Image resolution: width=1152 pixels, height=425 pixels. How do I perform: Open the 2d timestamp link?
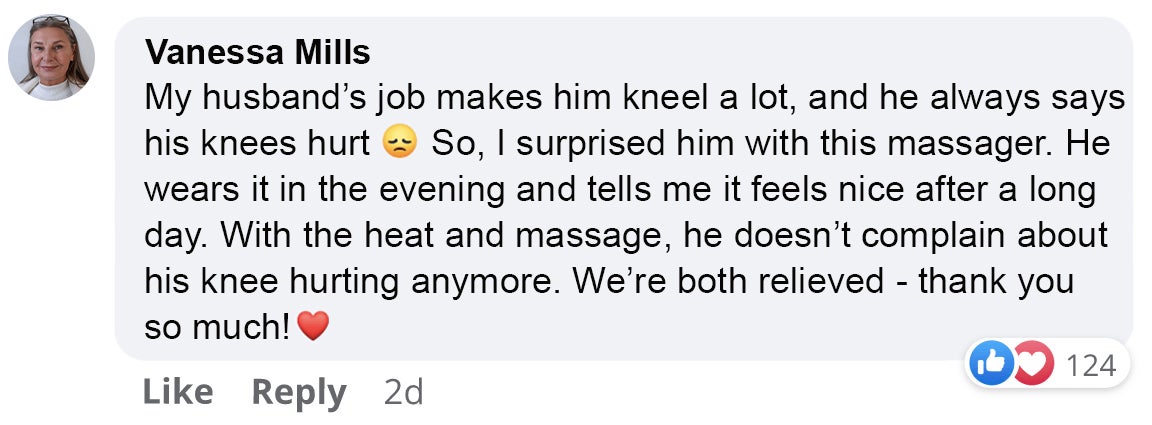(x=403, y=393)
